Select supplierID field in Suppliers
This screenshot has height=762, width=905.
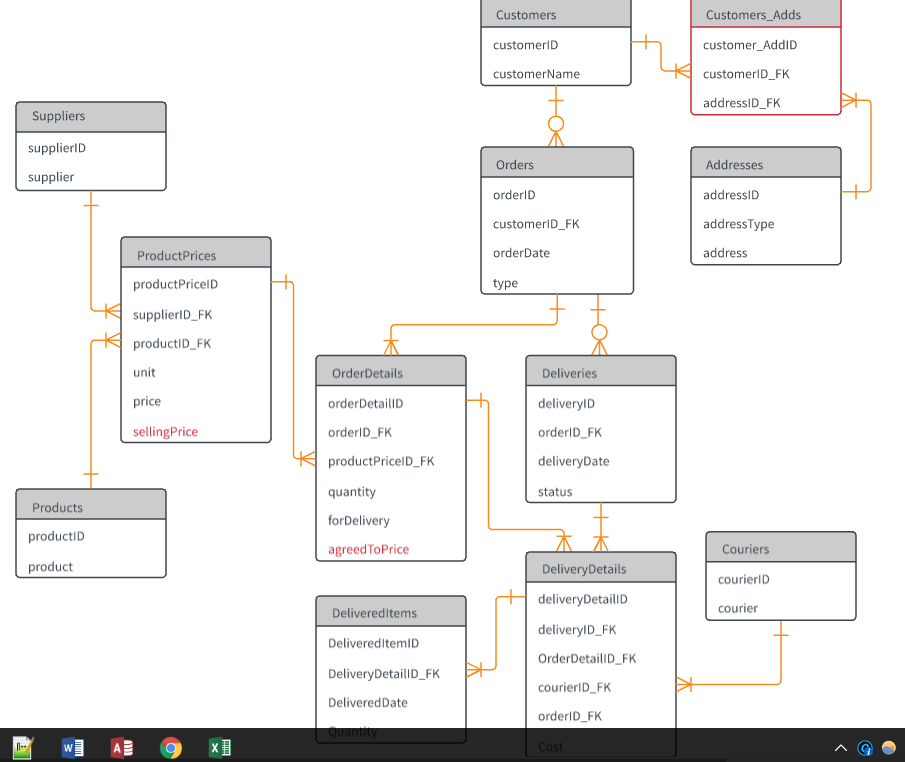pyautogui.click(x=57, y=148)
